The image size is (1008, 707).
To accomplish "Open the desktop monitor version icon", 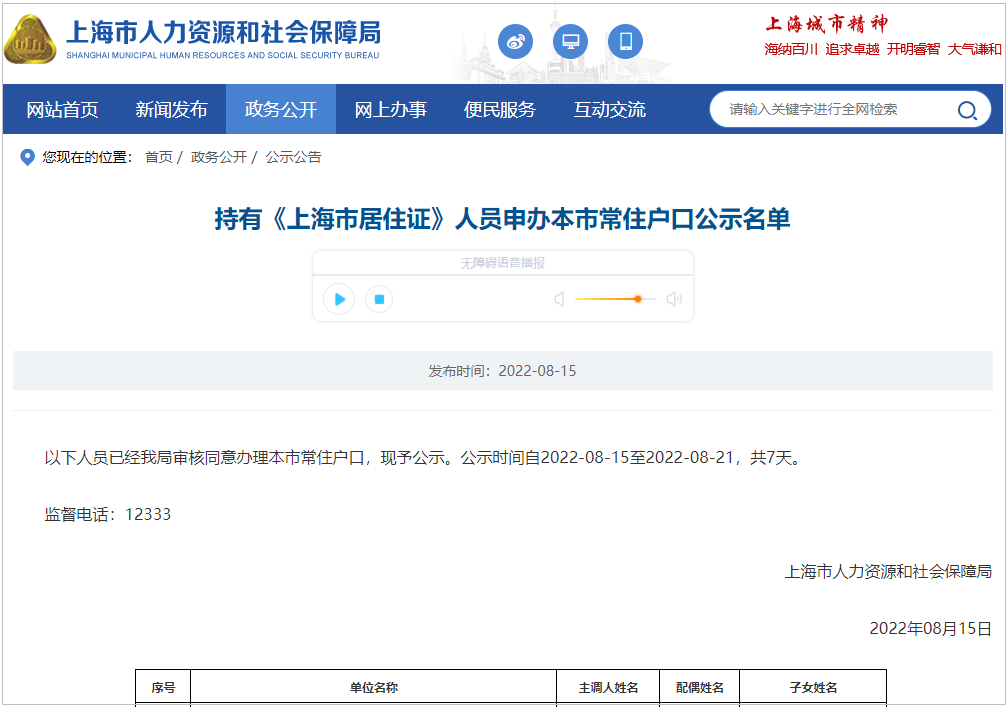I will [570, 42].
